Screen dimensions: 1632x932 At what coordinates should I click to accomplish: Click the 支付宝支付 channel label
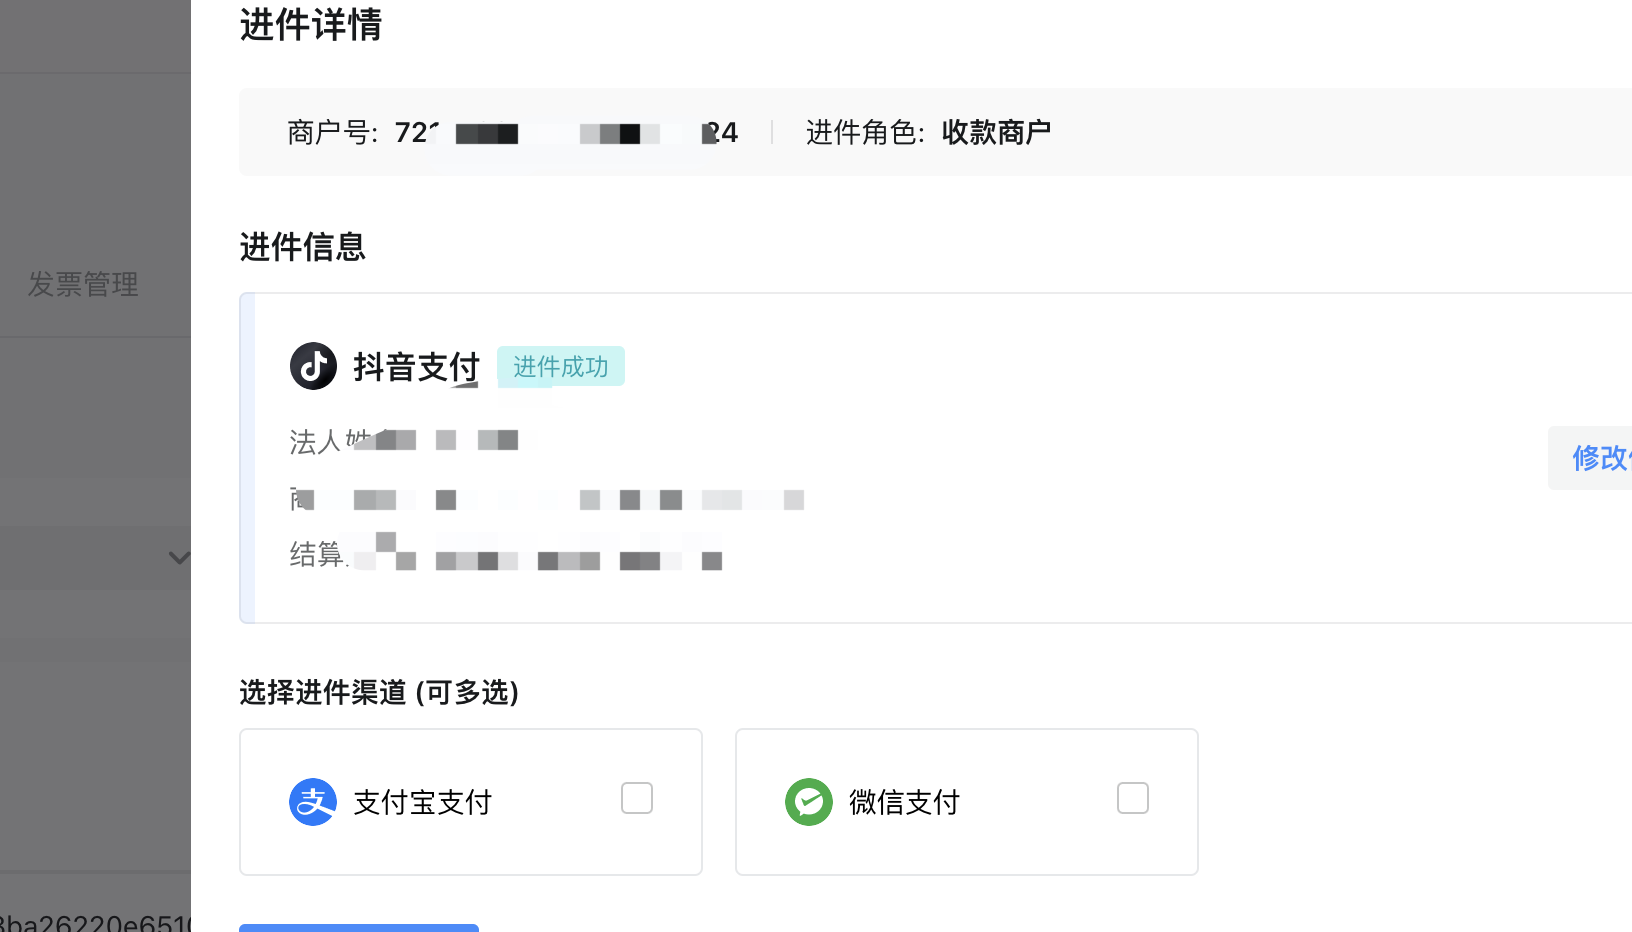[423, 802]
